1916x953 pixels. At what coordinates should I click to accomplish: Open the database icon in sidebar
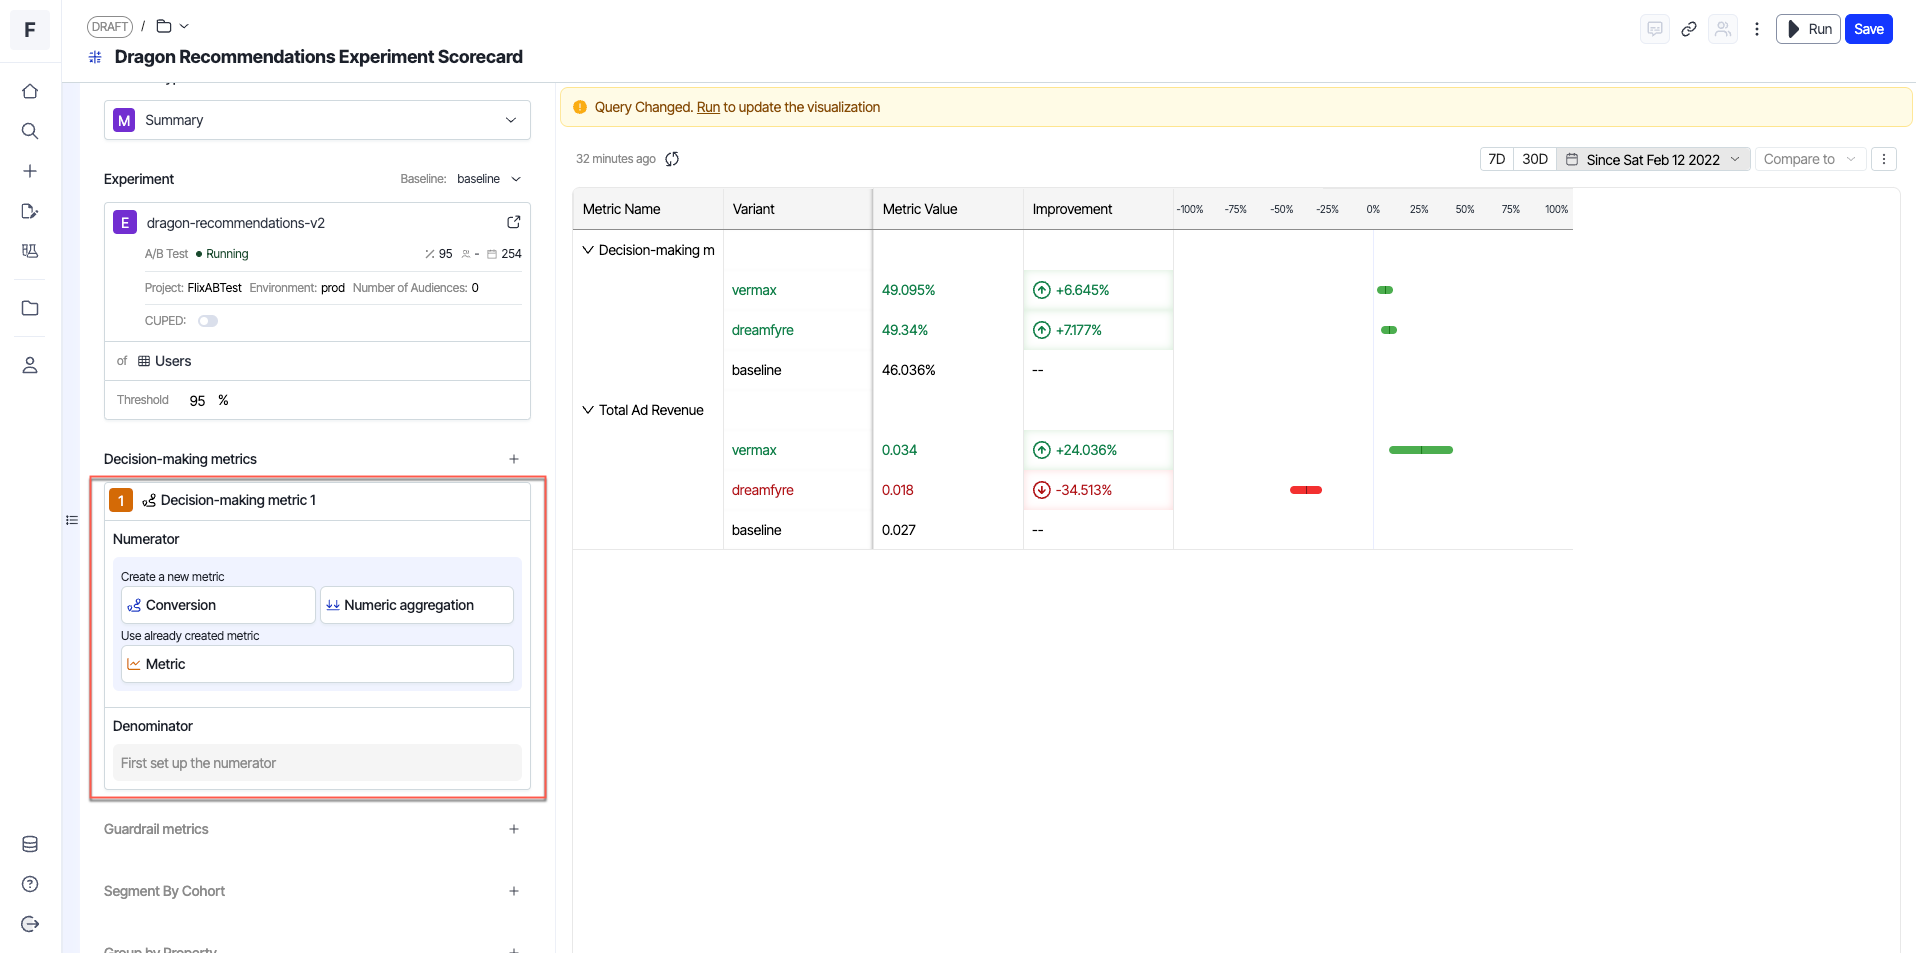pyautogui.click(x=30, y=844)
